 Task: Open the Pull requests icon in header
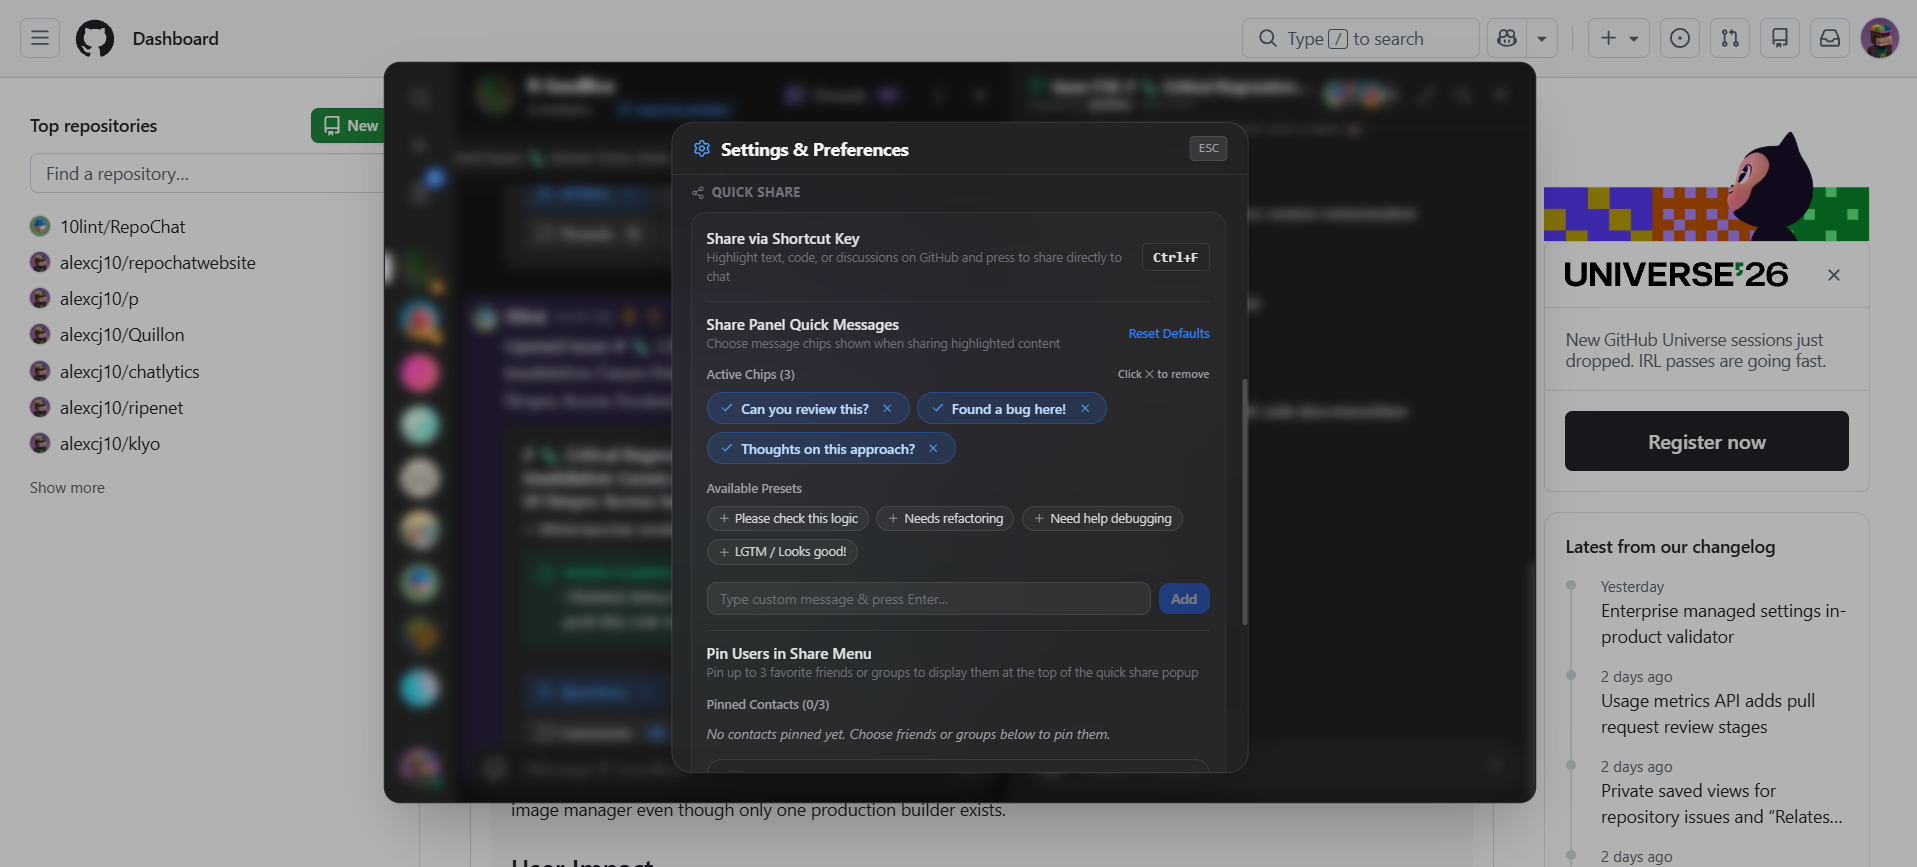point(1730,38)
